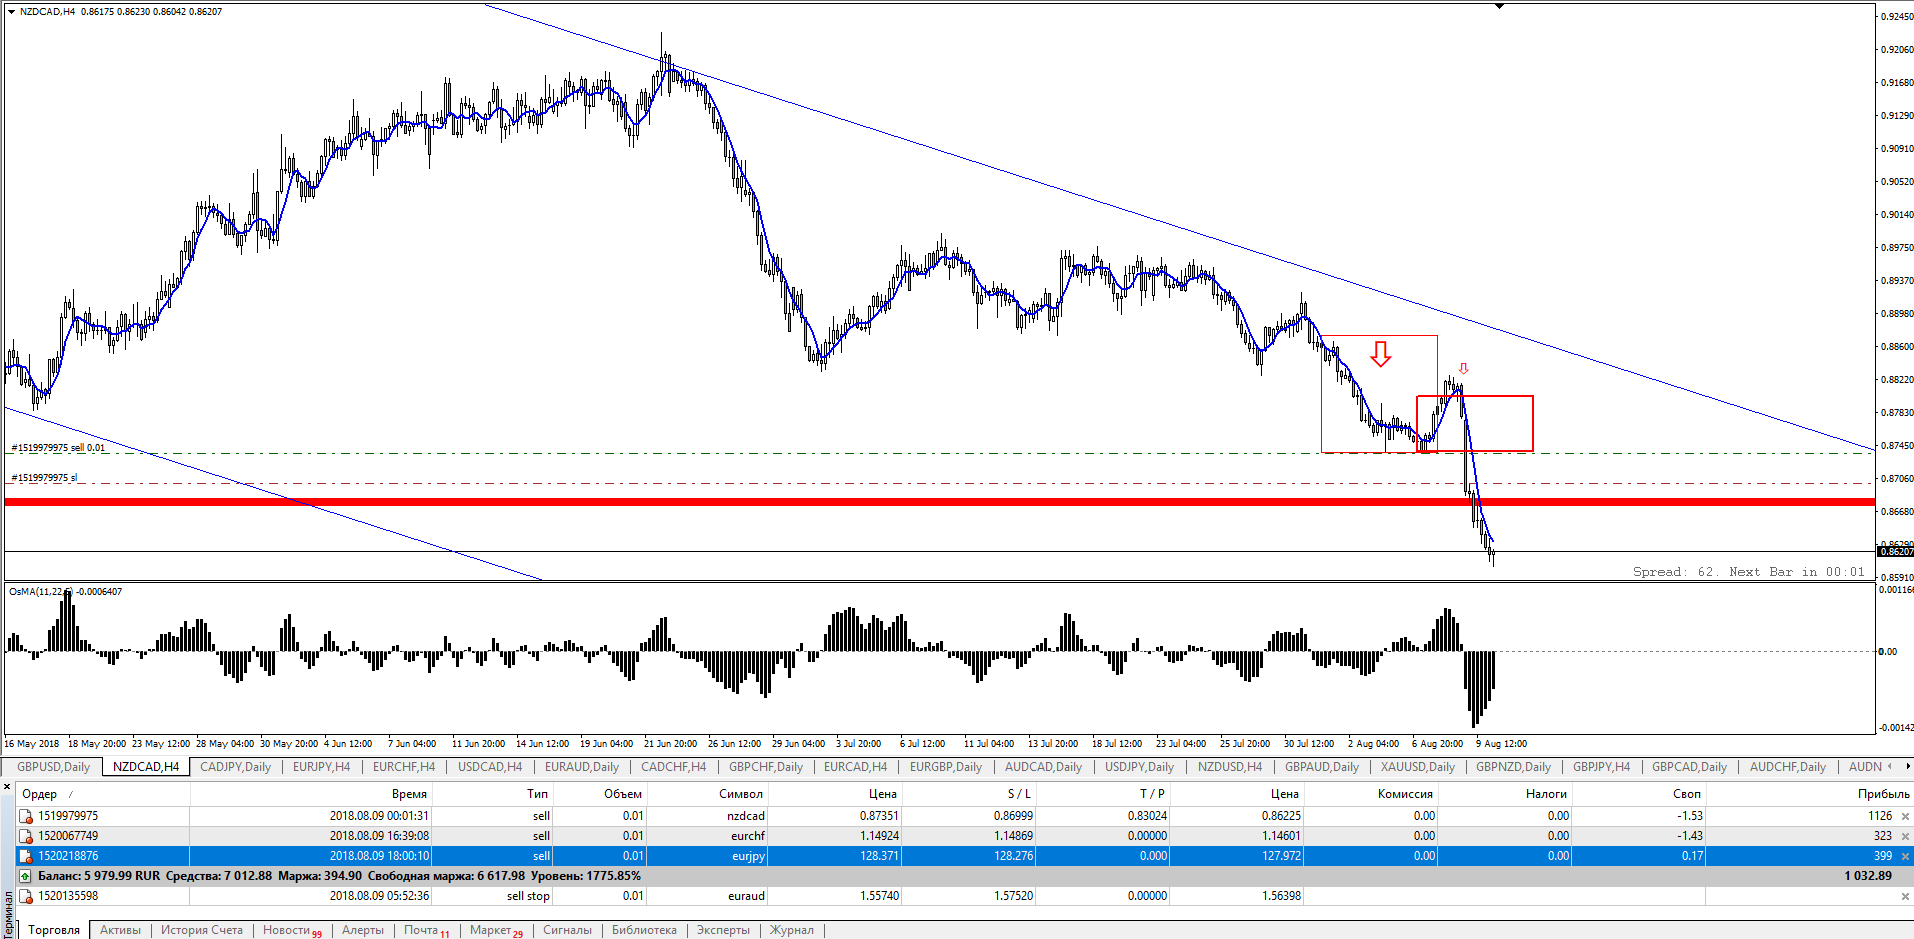1914x939 pixels.
Task: Open the Журнал terminal tab
Action: tap(792, 930)
